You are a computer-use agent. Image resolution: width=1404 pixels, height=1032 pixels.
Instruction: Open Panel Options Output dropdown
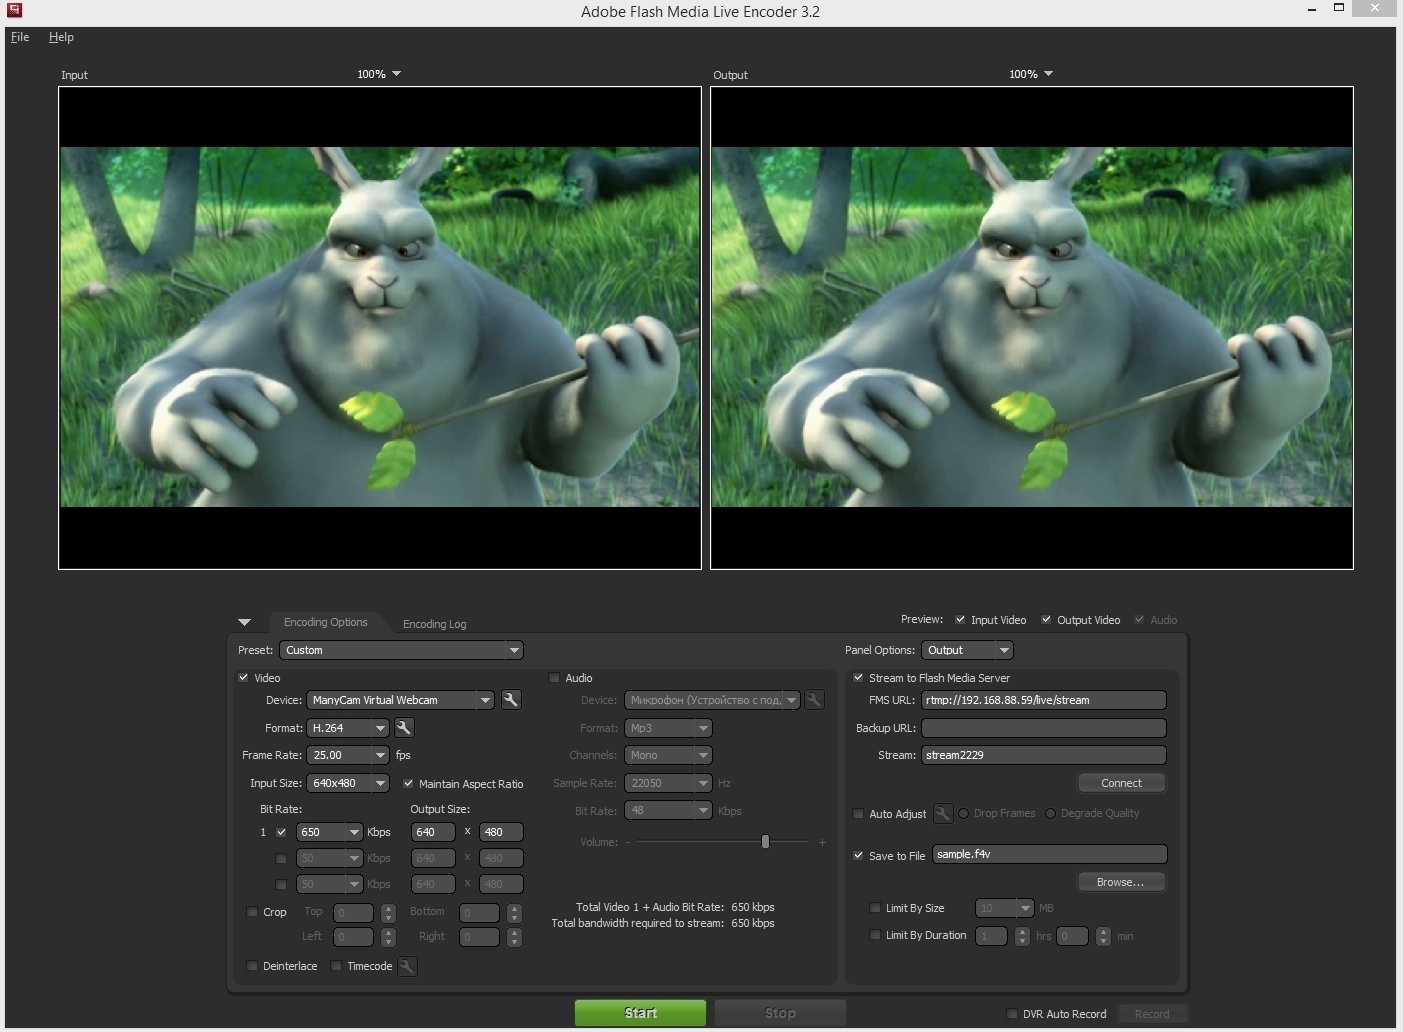(967, 650)
